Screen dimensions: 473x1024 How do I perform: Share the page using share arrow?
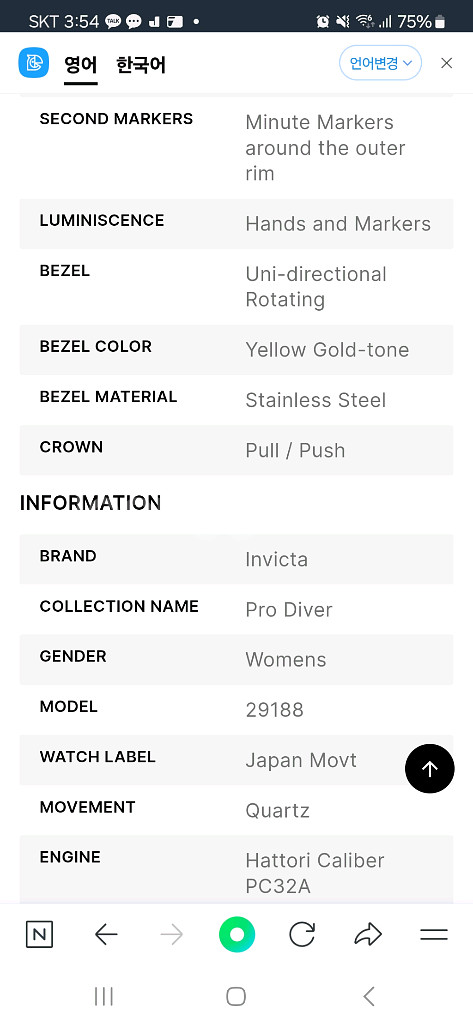click(368, 935)
